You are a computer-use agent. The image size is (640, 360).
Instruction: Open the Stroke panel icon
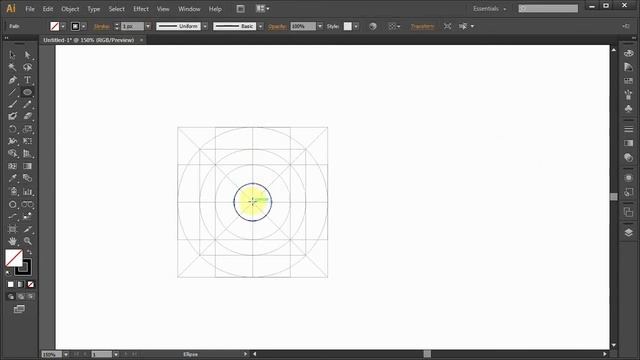tap(629, 129)
